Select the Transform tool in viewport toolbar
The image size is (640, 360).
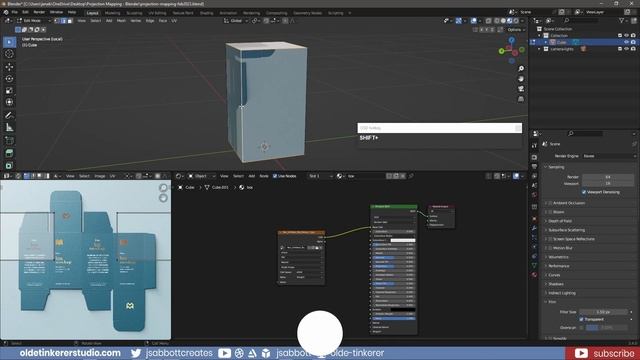point(9,102)
